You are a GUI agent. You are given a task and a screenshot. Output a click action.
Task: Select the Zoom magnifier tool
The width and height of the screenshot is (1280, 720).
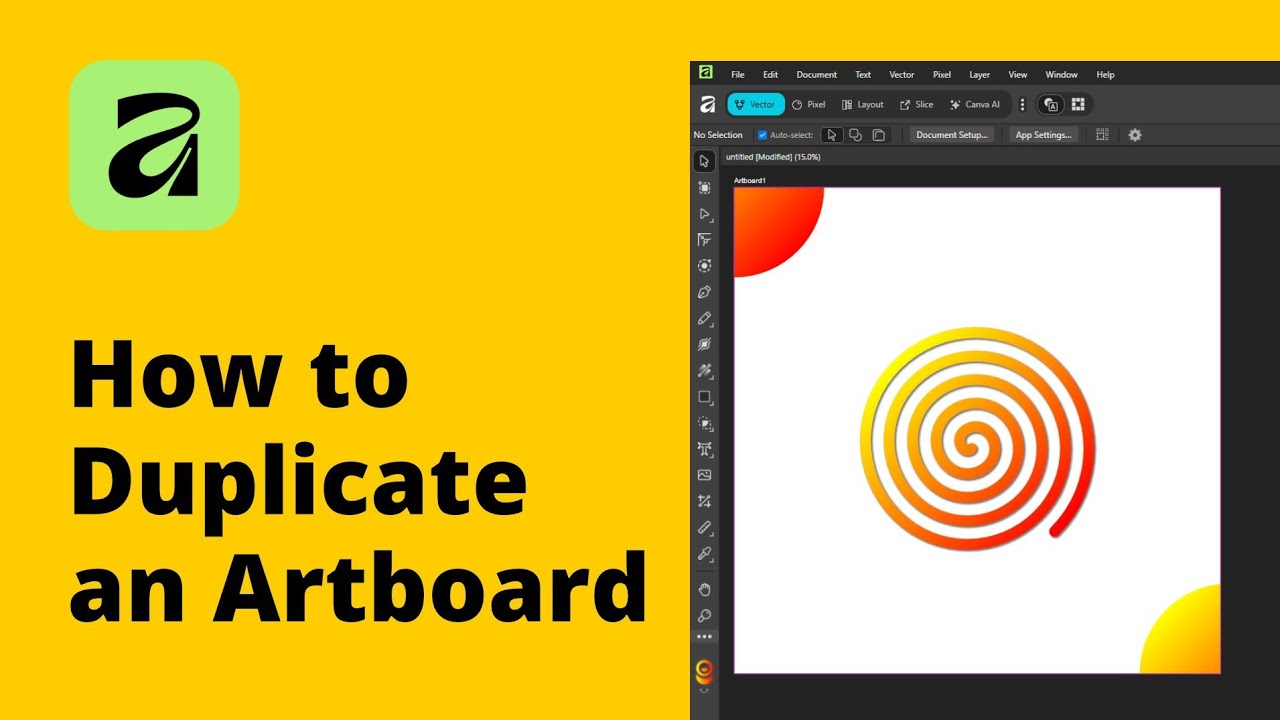(x=704, y=615)
